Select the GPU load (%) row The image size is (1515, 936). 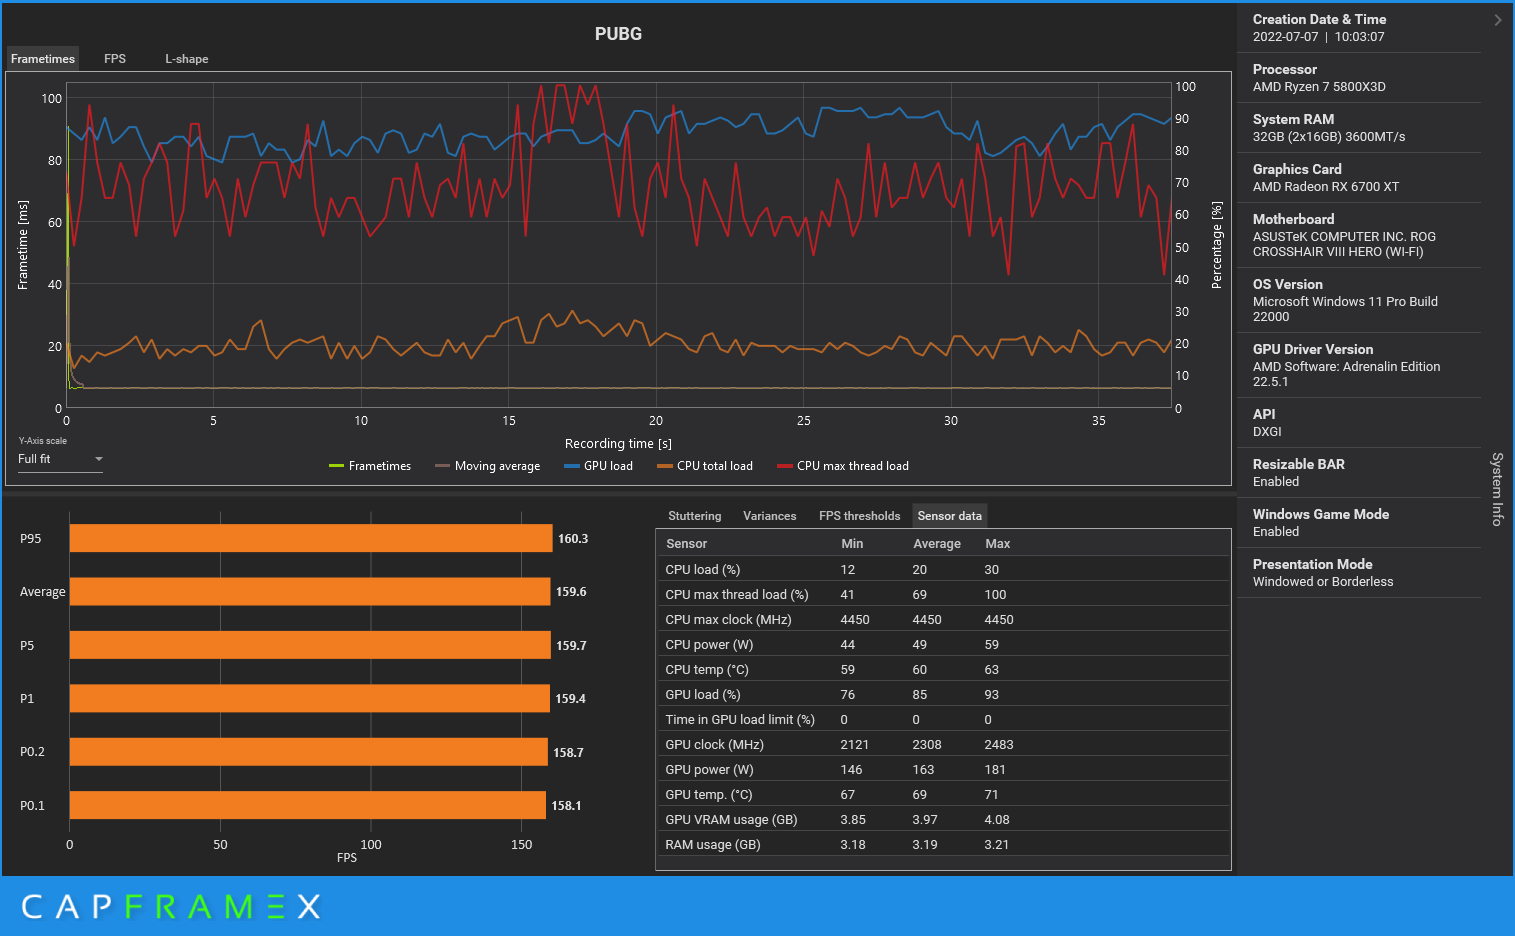point(943,694)
